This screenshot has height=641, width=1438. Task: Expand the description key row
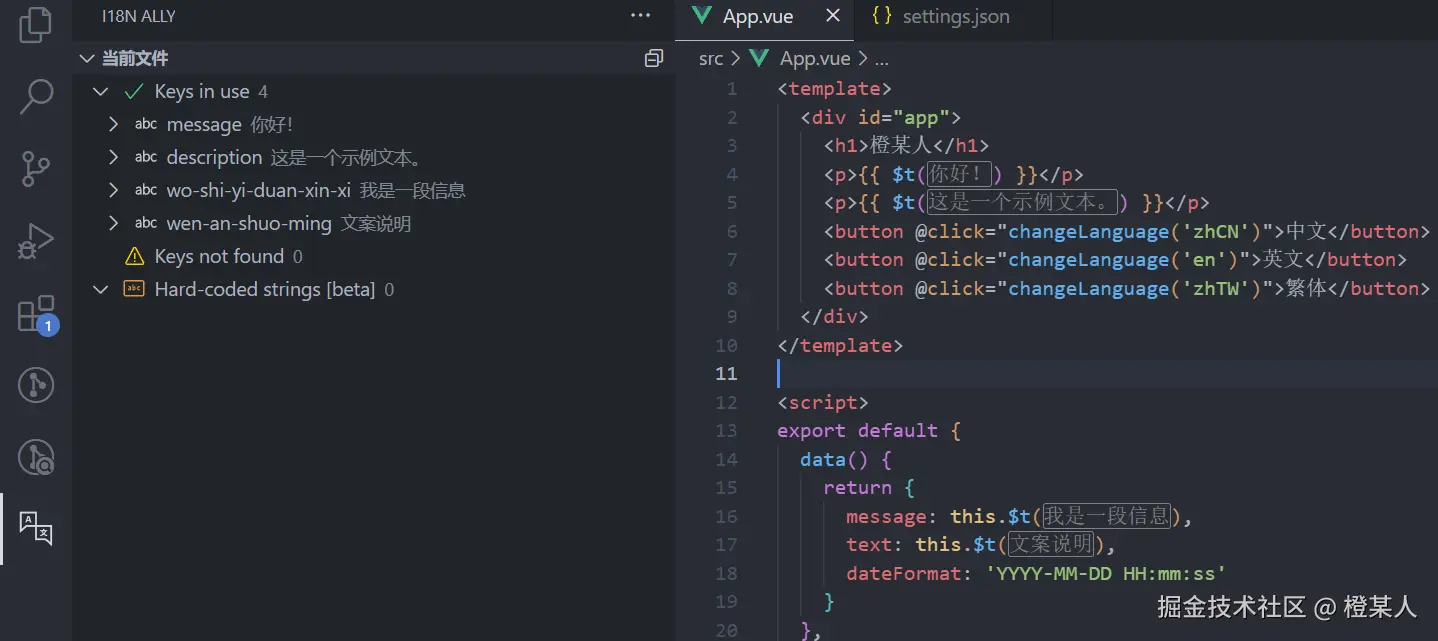point(113,158)
